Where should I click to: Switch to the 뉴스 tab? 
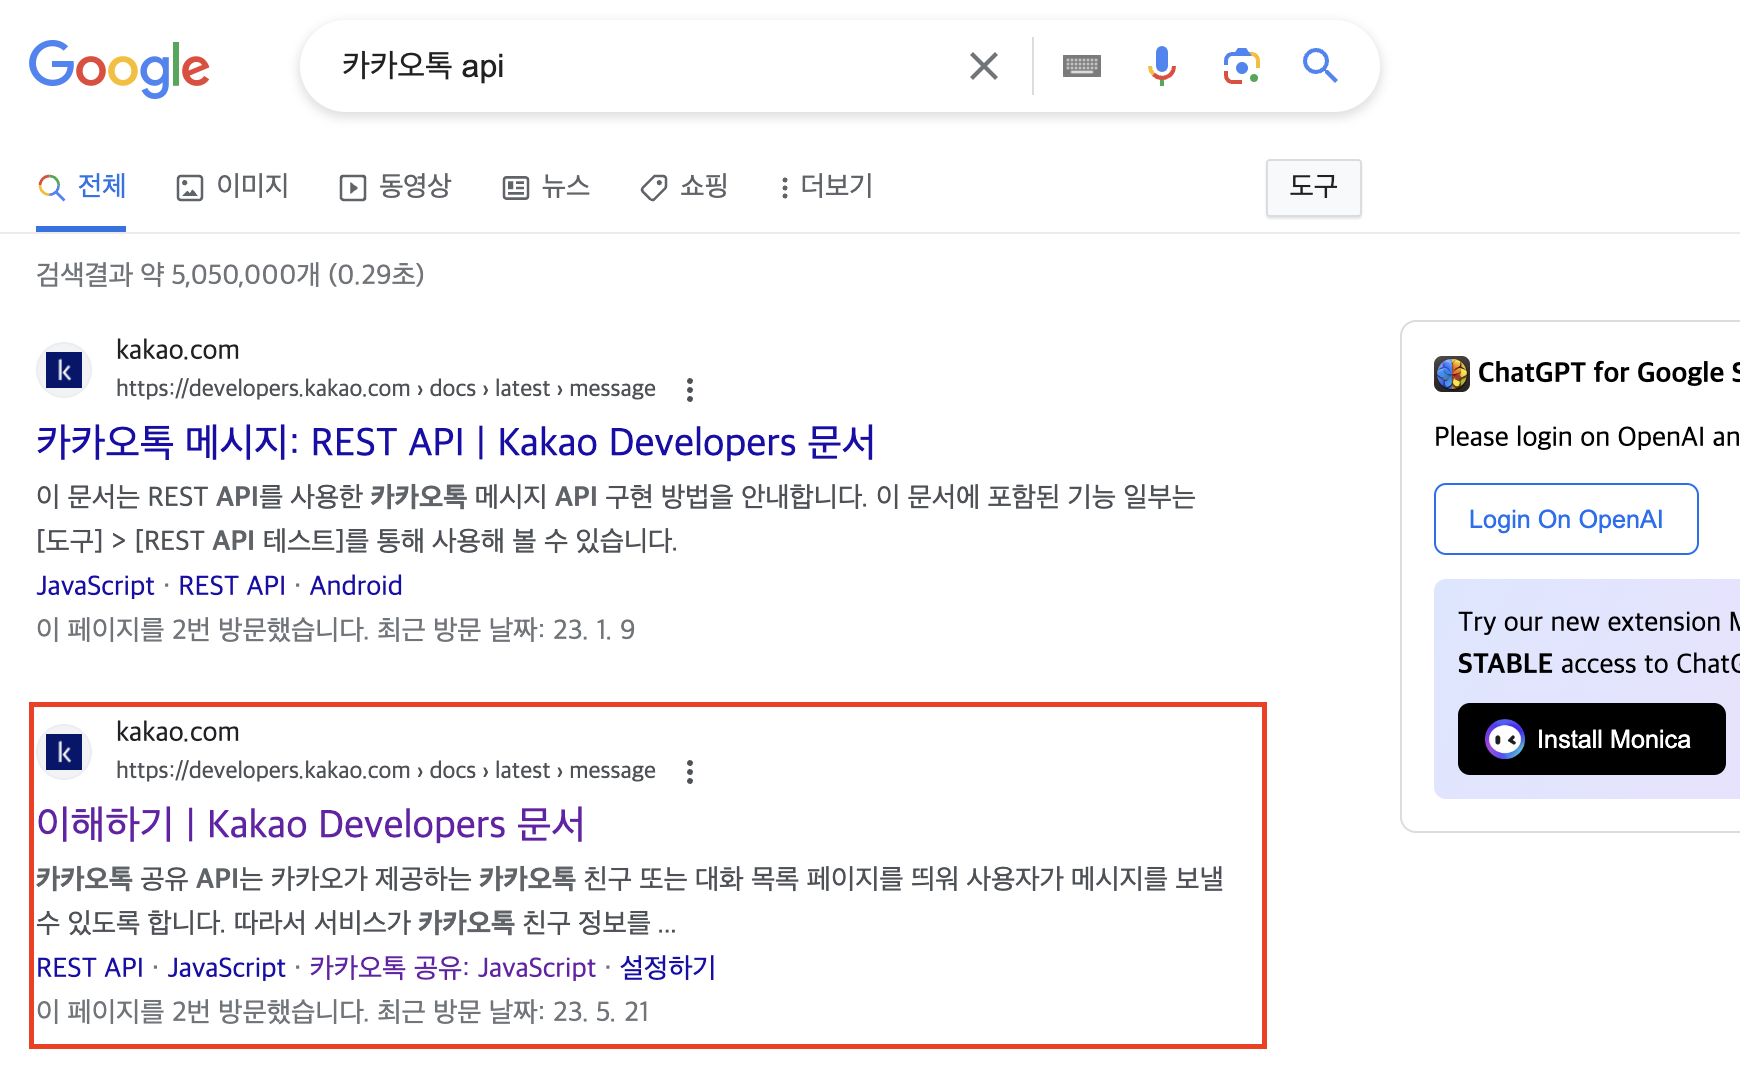point(546,187)
